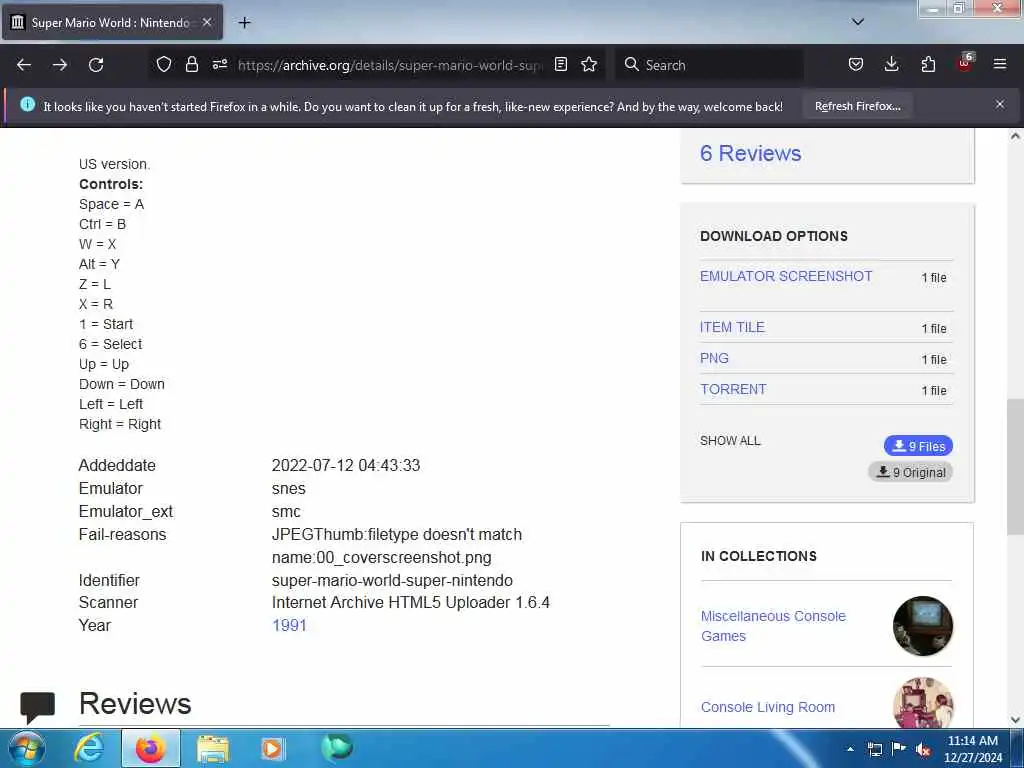Image resolution: width=1024 pixels, height=768 pixels.
Task: Open uBlock extension icon with badge
Action: tap(965, 63)
